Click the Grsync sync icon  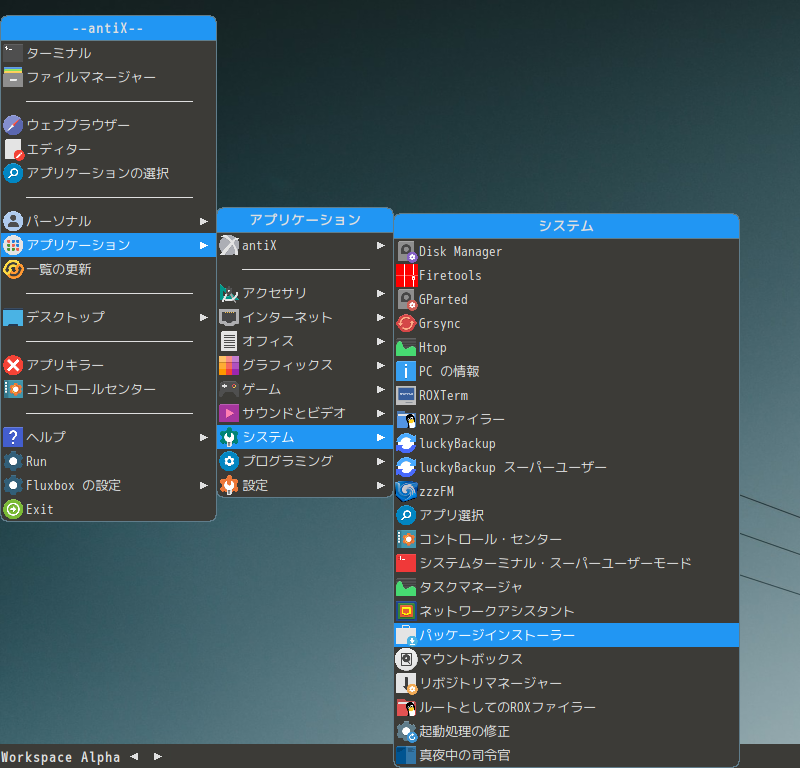pos(406,323)
